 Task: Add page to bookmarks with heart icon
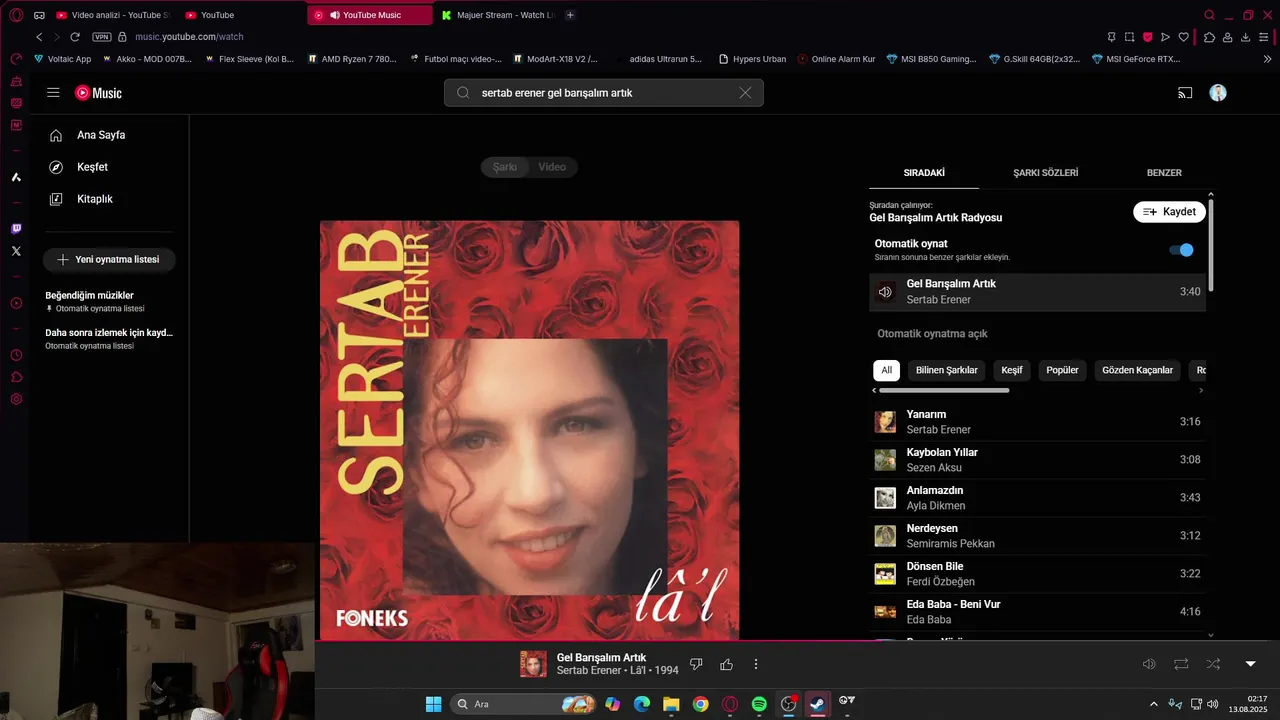point(1184,37)
